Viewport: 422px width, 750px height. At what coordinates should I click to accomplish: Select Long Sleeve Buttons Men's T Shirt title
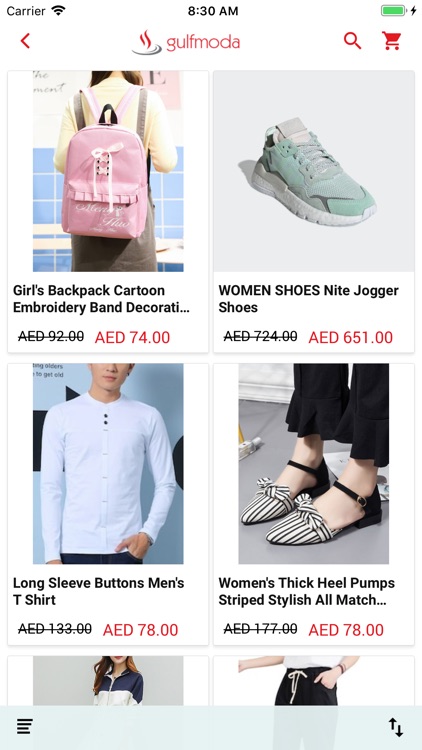99,591
